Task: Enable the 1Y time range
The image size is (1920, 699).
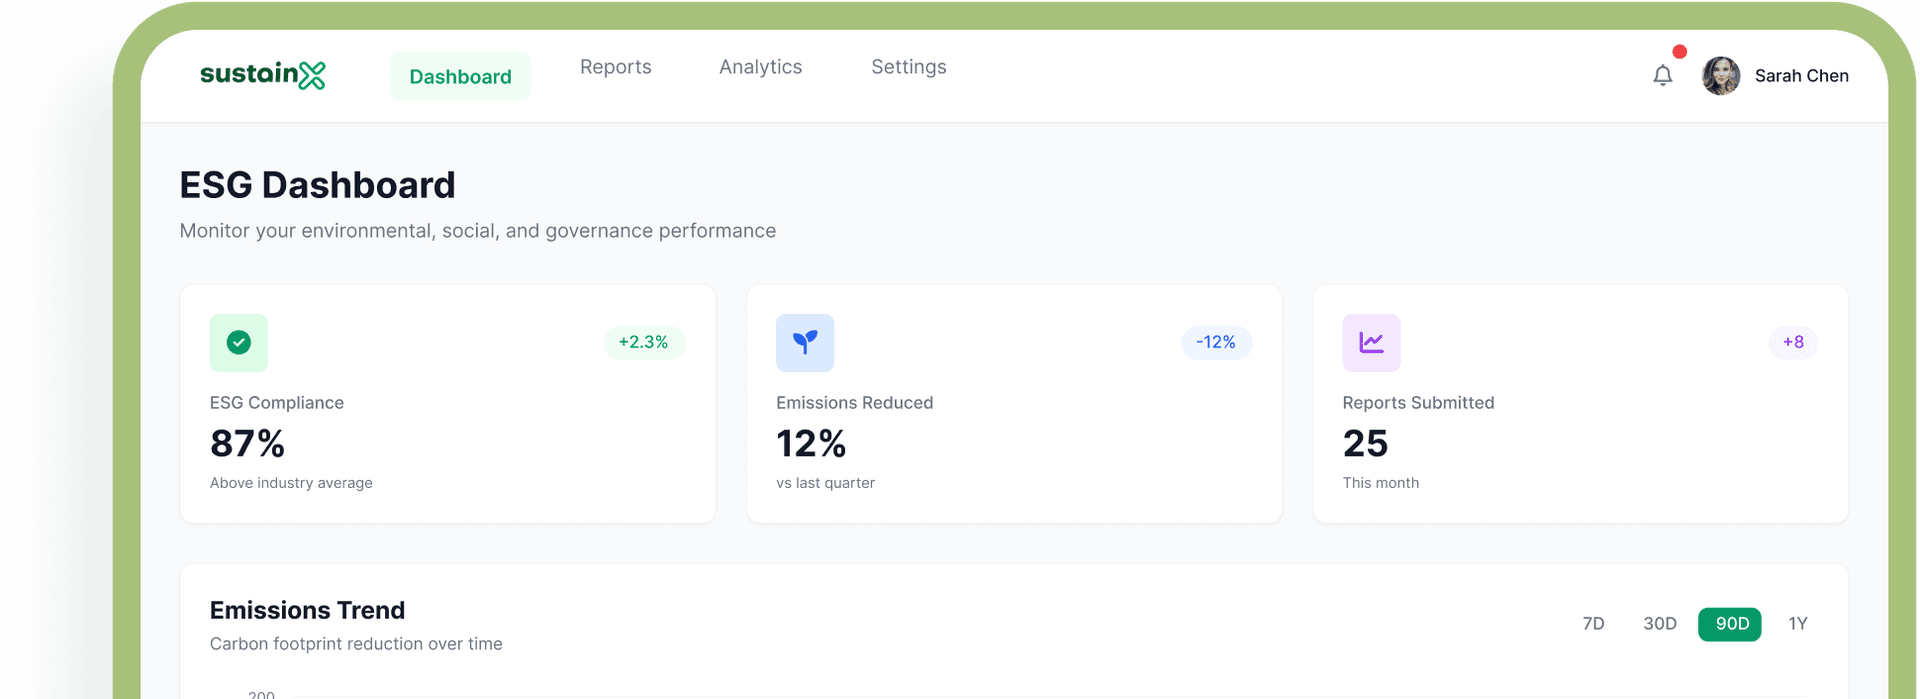Action: (x=1798, y=623)
